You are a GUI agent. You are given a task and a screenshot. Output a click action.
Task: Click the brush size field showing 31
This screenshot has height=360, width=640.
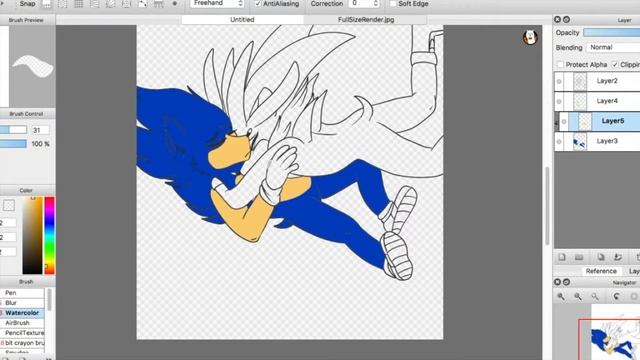click(40, 130)
